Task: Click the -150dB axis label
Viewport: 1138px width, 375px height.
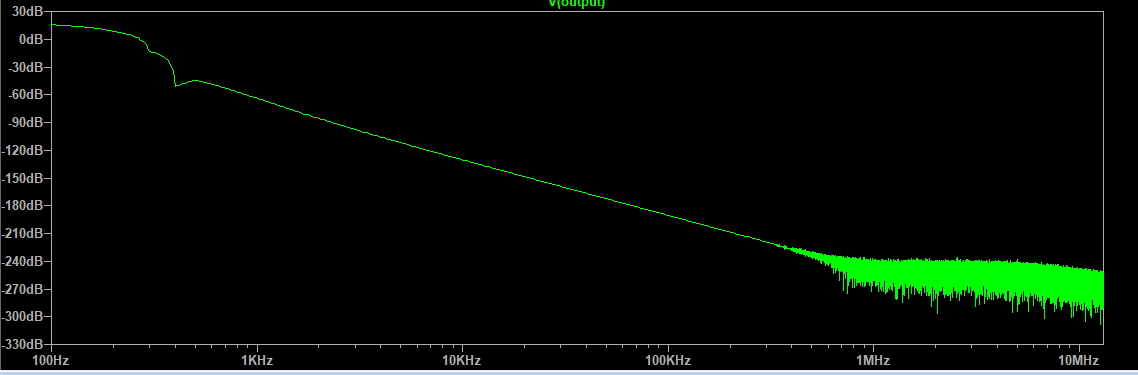Action: tap(22, 178)
